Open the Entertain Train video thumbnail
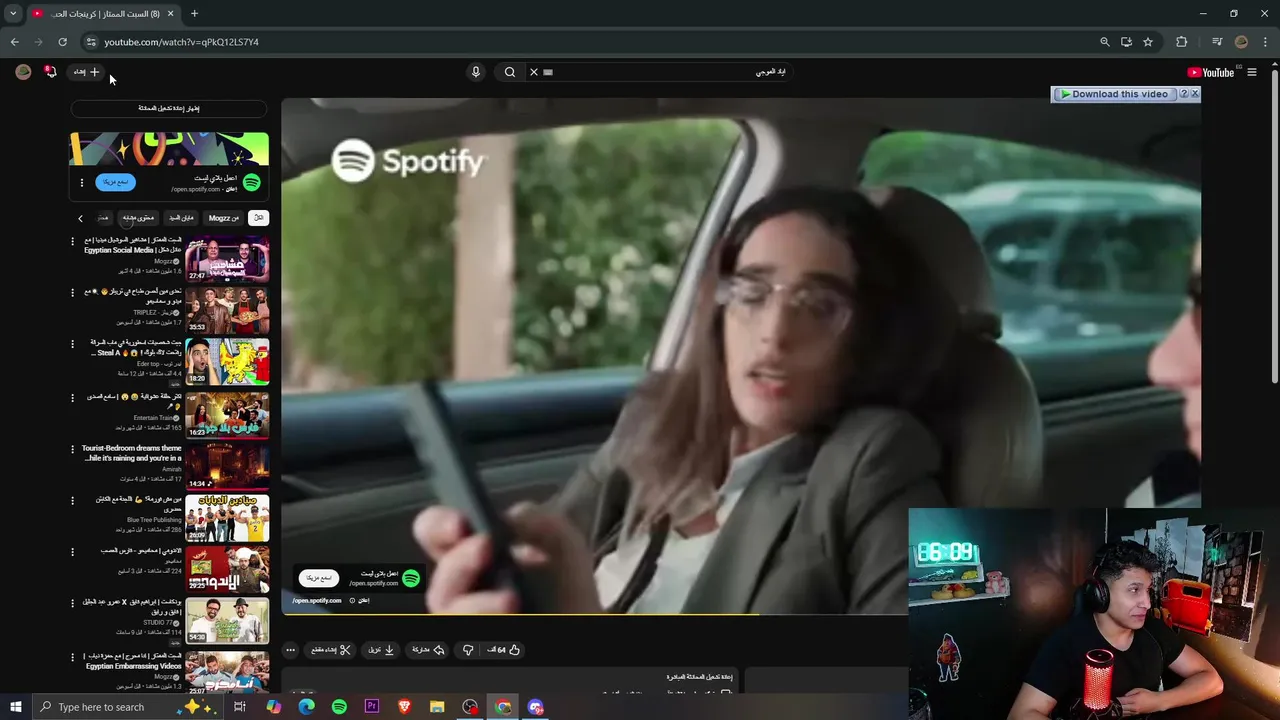1280x720 pixels. 227,415
